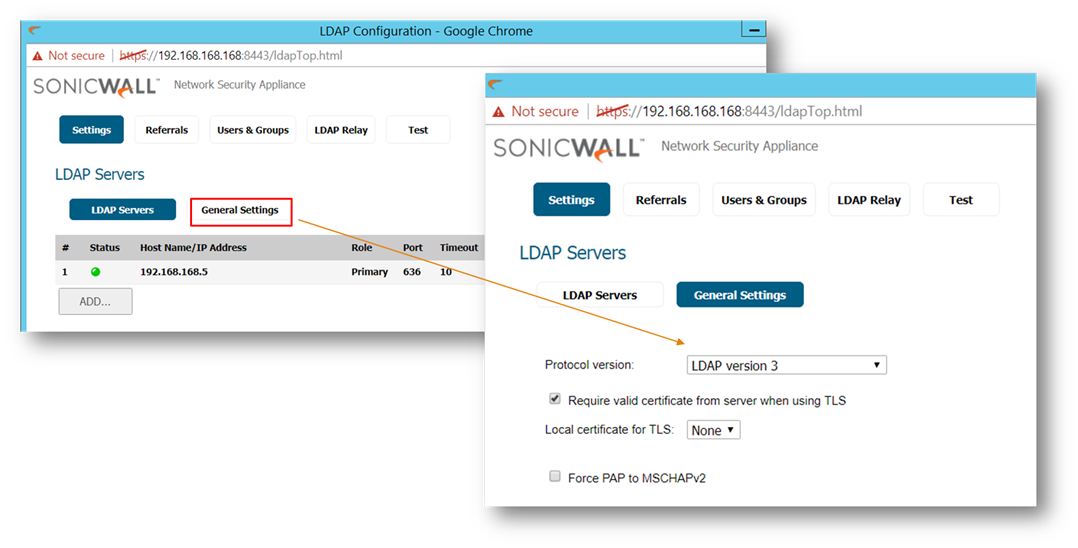Image resolution: width=1078 pixels, height=548 pixels.
Task: Click the Not secure warning triangle in the front window
Action: point(498,112)
